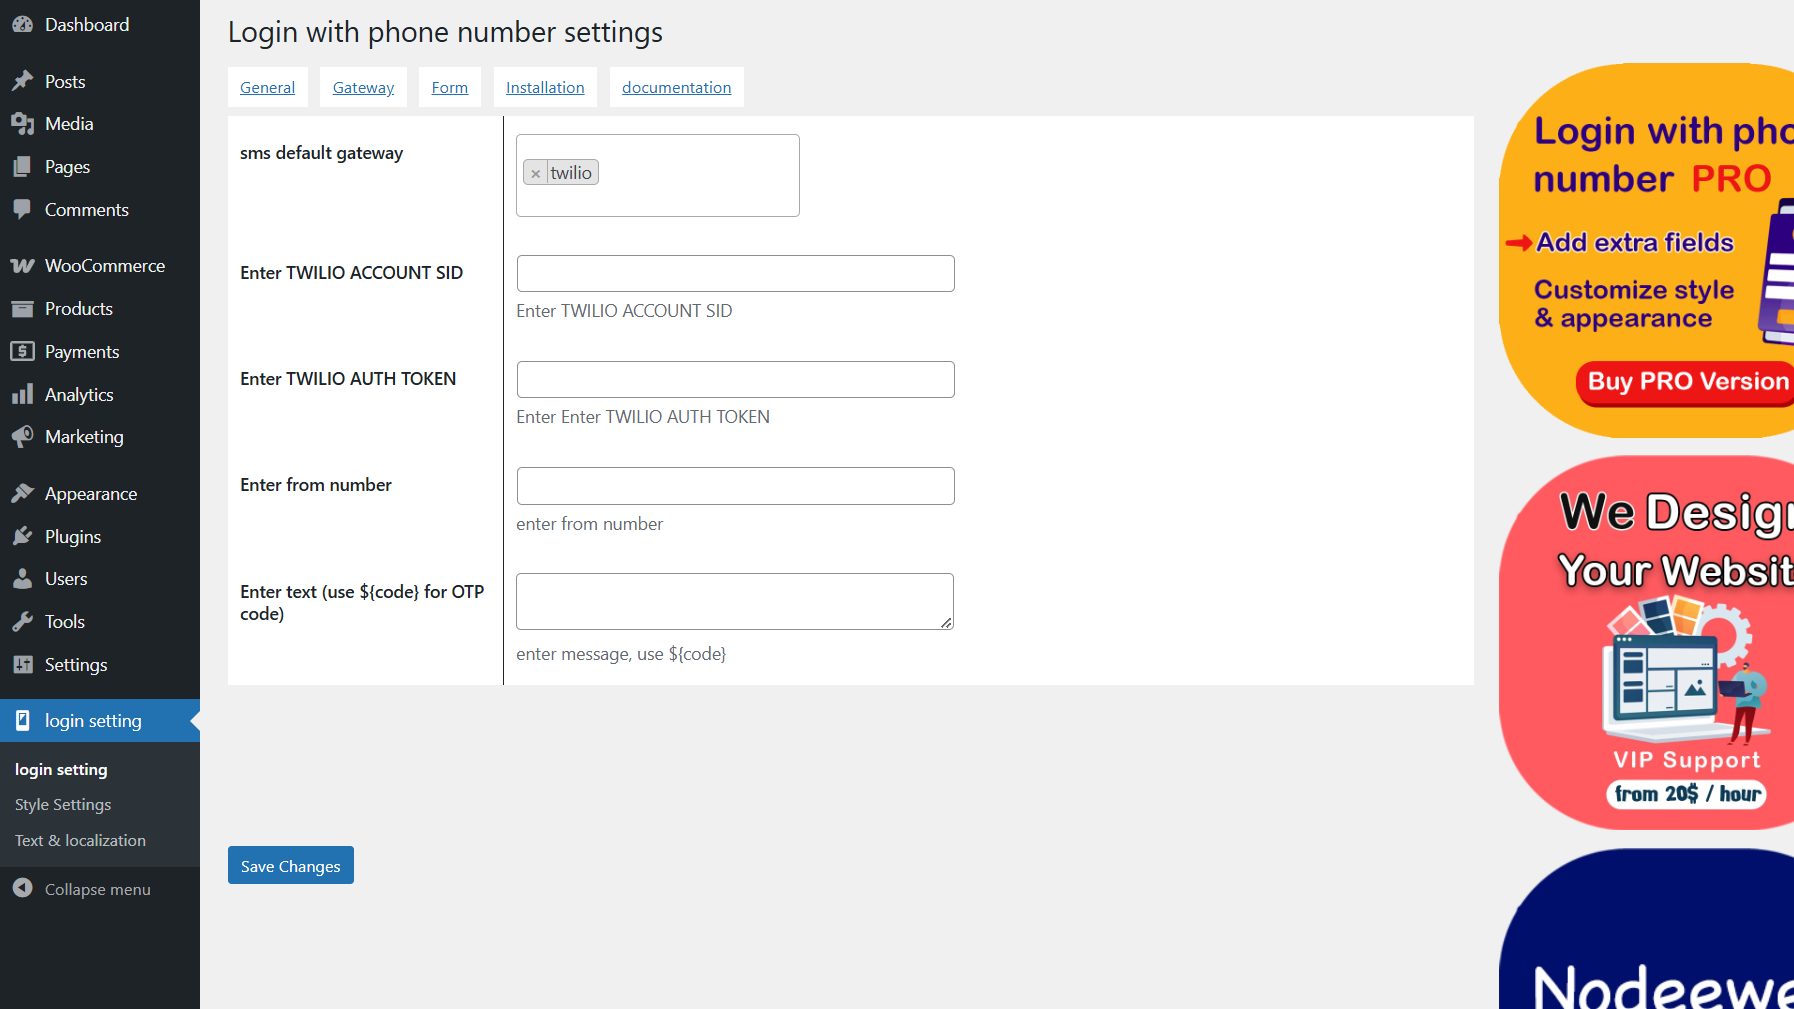Click the Save Changes button
This screenshot has width=1794, height=1009.
(291, 866)
